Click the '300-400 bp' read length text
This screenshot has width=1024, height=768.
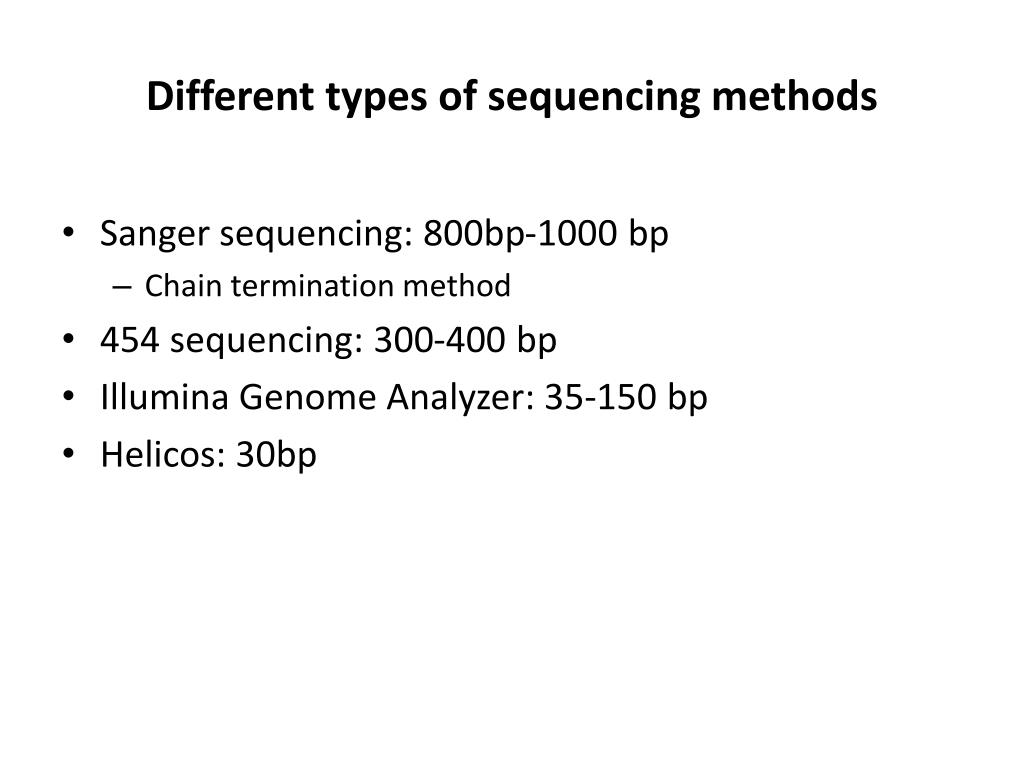click(465, 340)
